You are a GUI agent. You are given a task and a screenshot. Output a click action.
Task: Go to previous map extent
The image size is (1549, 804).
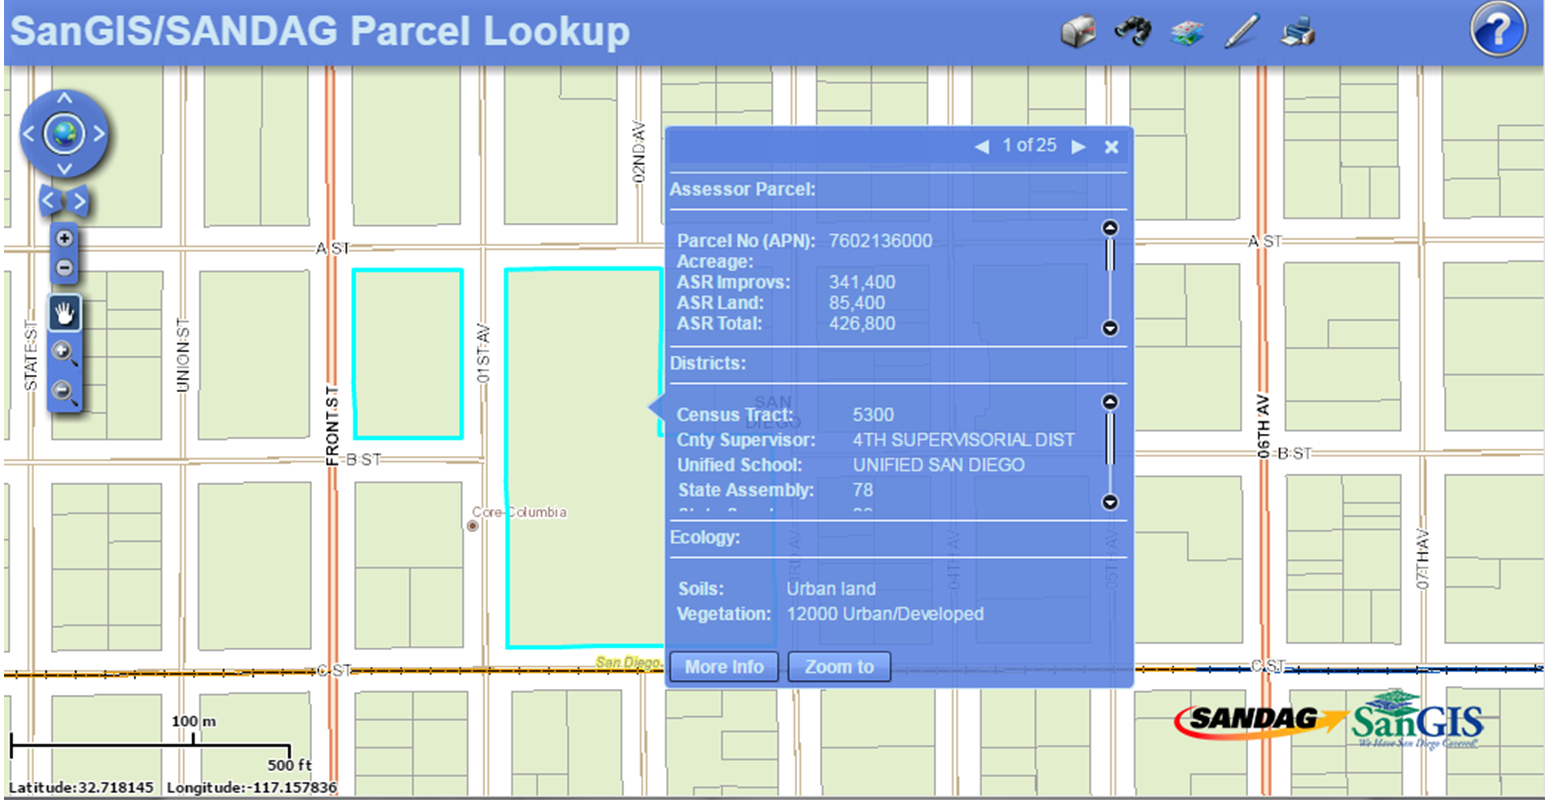[x=51, y=202]
